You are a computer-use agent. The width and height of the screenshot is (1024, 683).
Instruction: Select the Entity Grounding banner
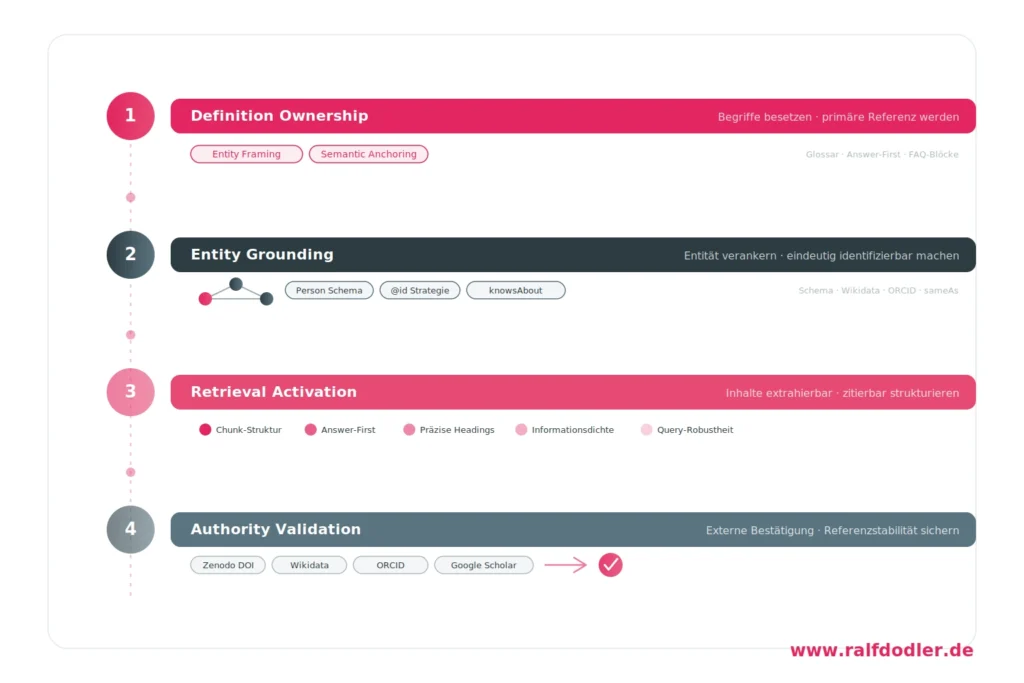click(x=573, y=255)
